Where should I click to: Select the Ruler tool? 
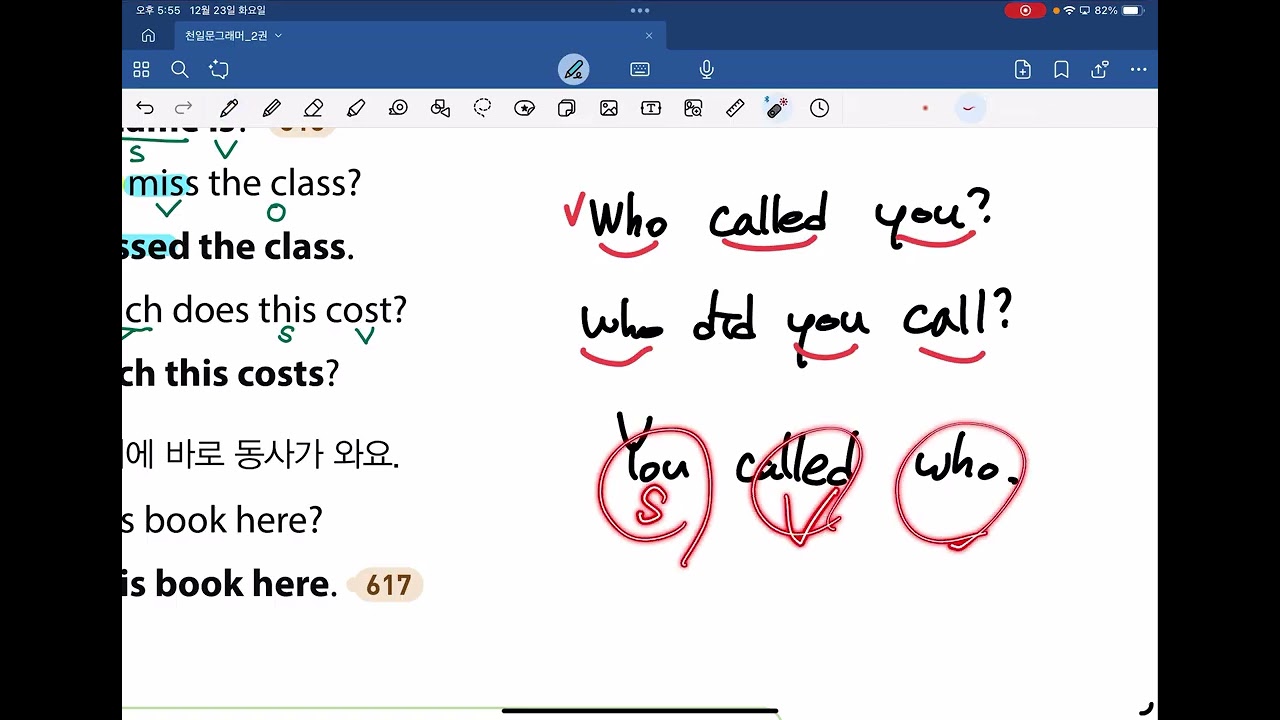click(x=735, y=108)
